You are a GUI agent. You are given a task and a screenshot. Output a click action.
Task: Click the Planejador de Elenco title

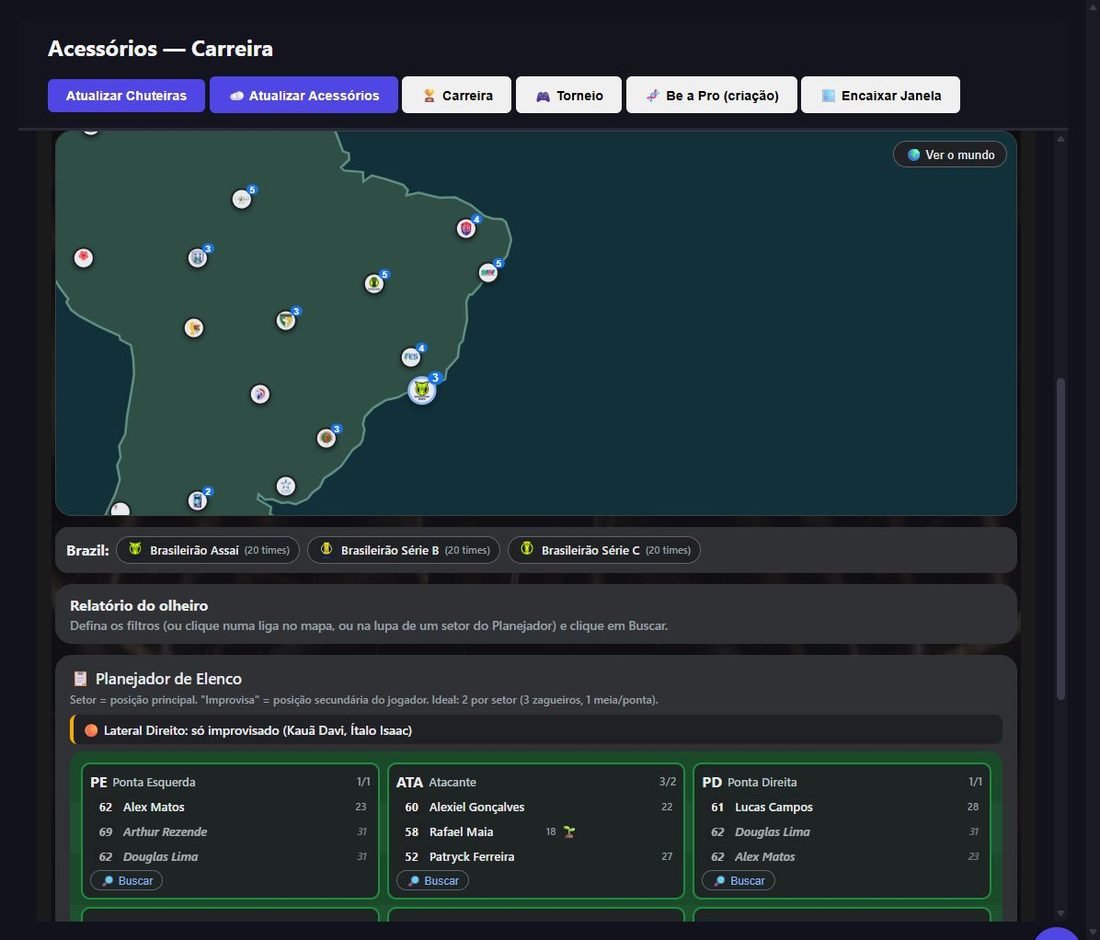pyautogui.click(x=168, y=678)
